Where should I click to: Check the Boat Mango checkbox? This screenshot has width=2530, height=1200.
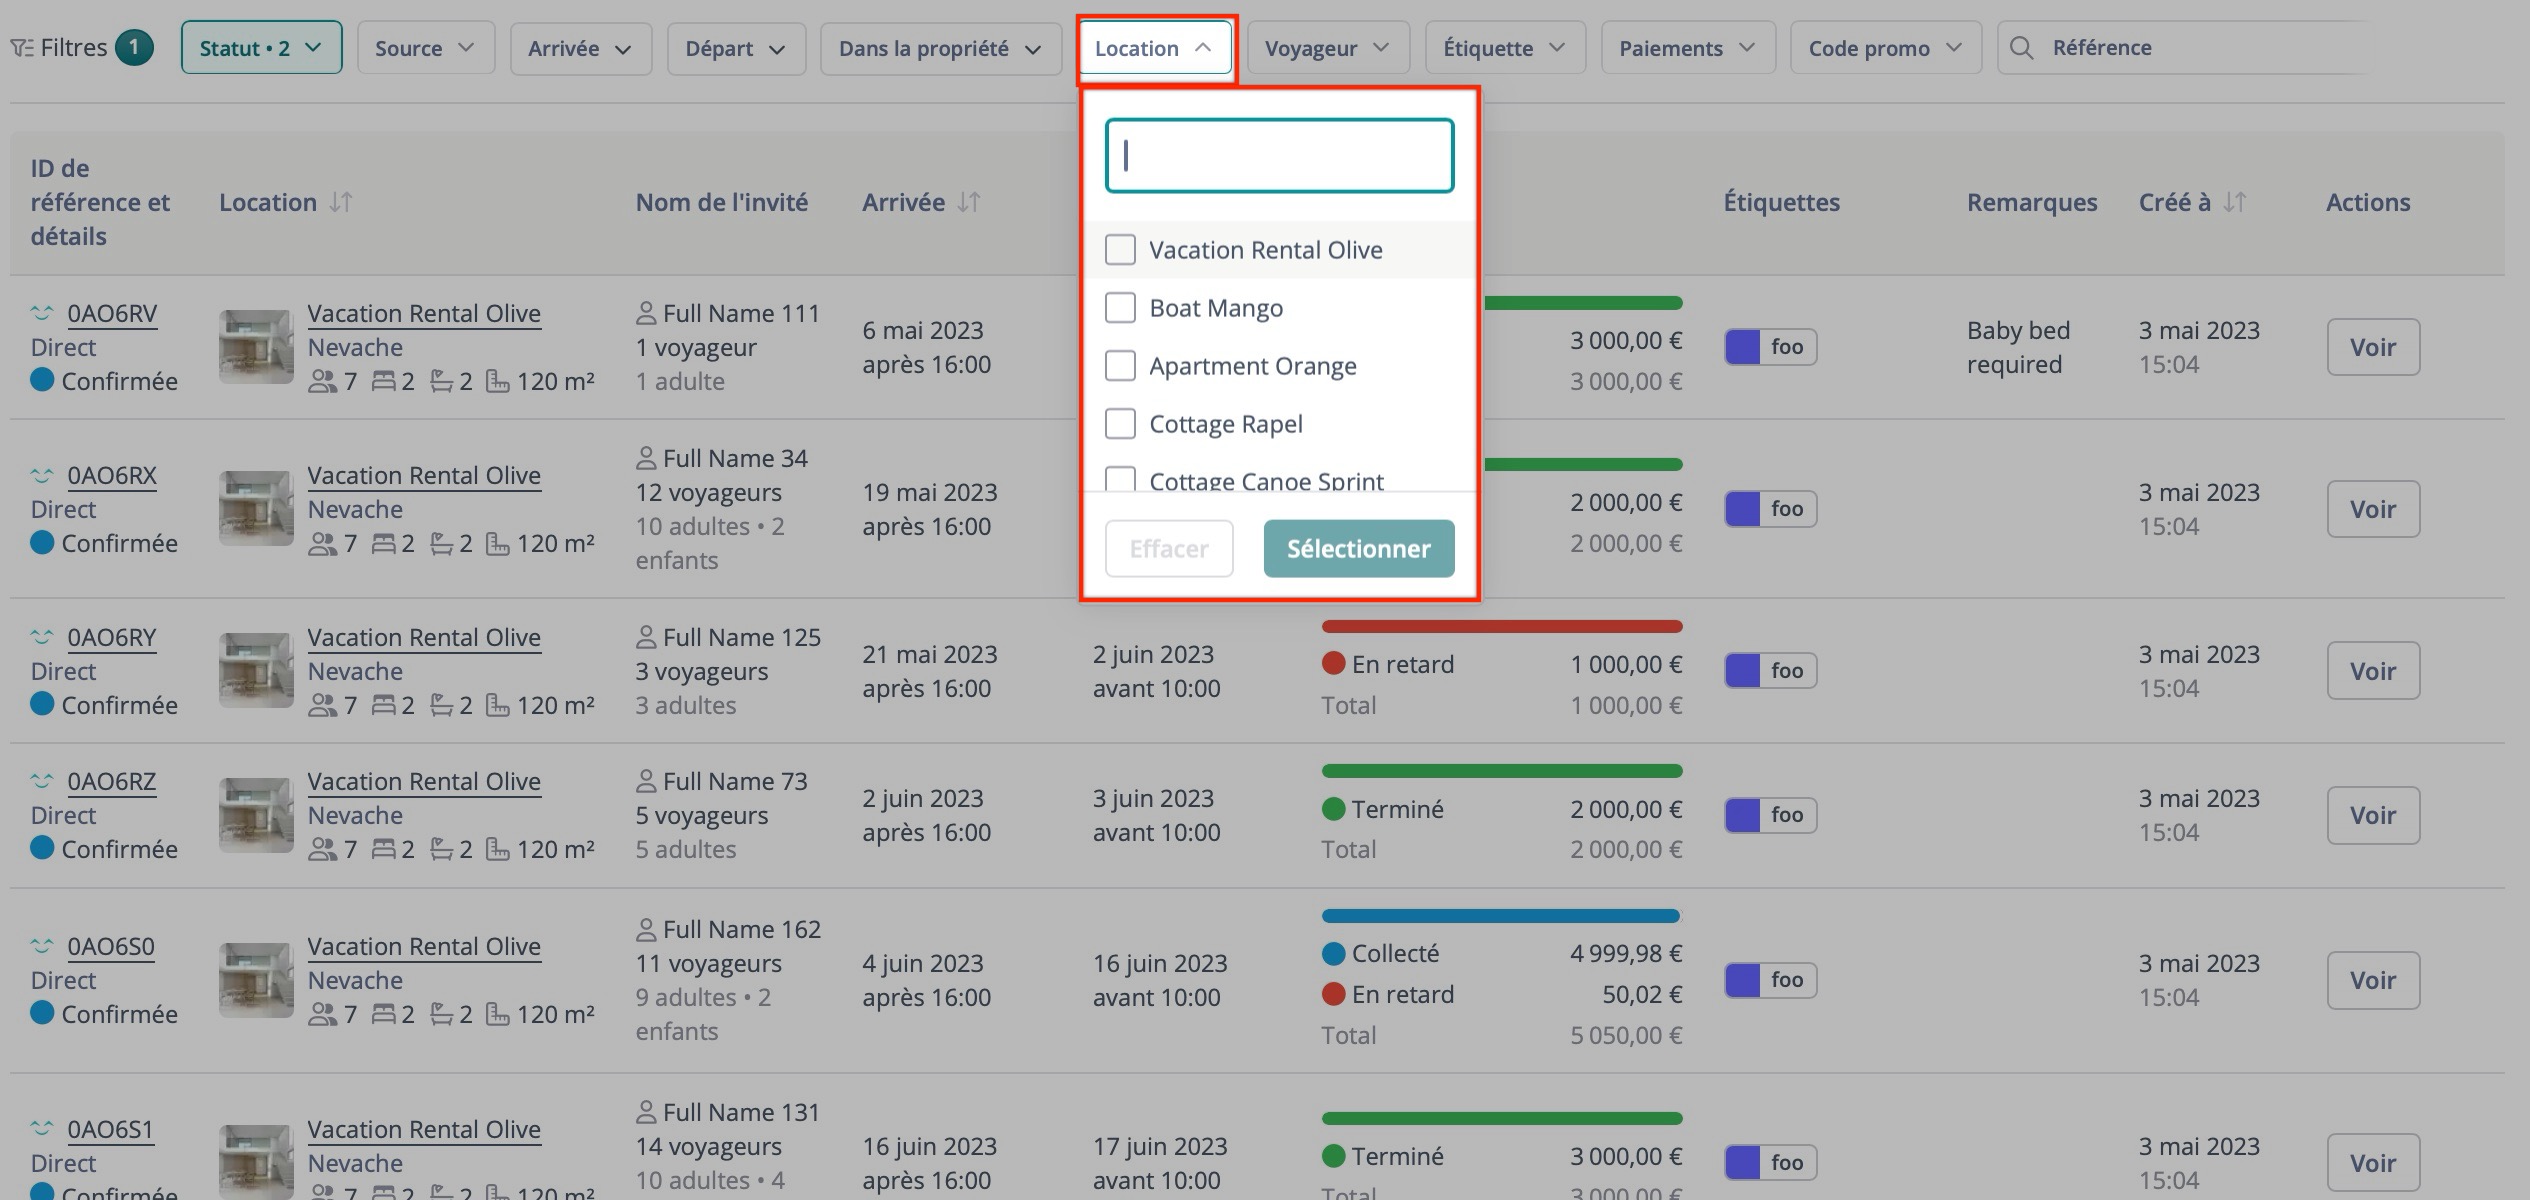point(1120,307)
